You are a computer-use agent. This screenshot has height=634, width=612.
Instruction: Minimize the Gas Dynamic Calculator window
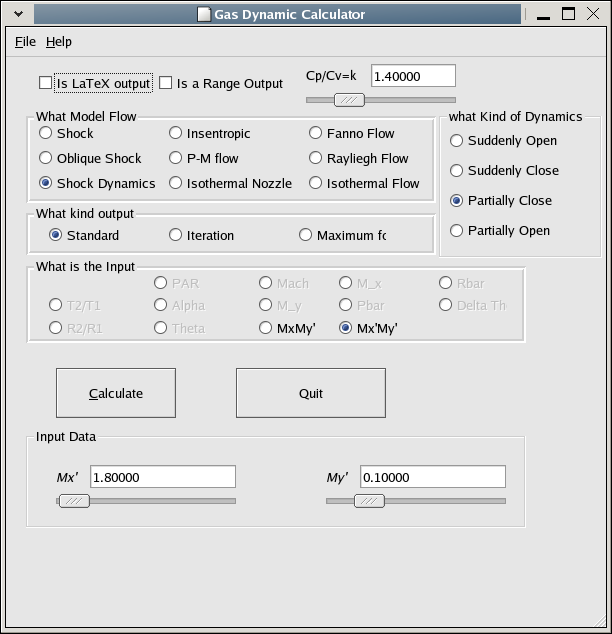tap(543, 15)
